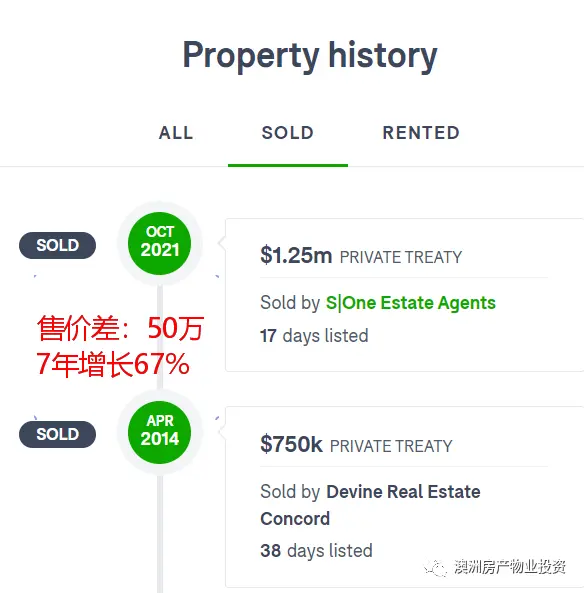Click the $750k sale price
The image size is (584, 593).
(x=291, y=444)
